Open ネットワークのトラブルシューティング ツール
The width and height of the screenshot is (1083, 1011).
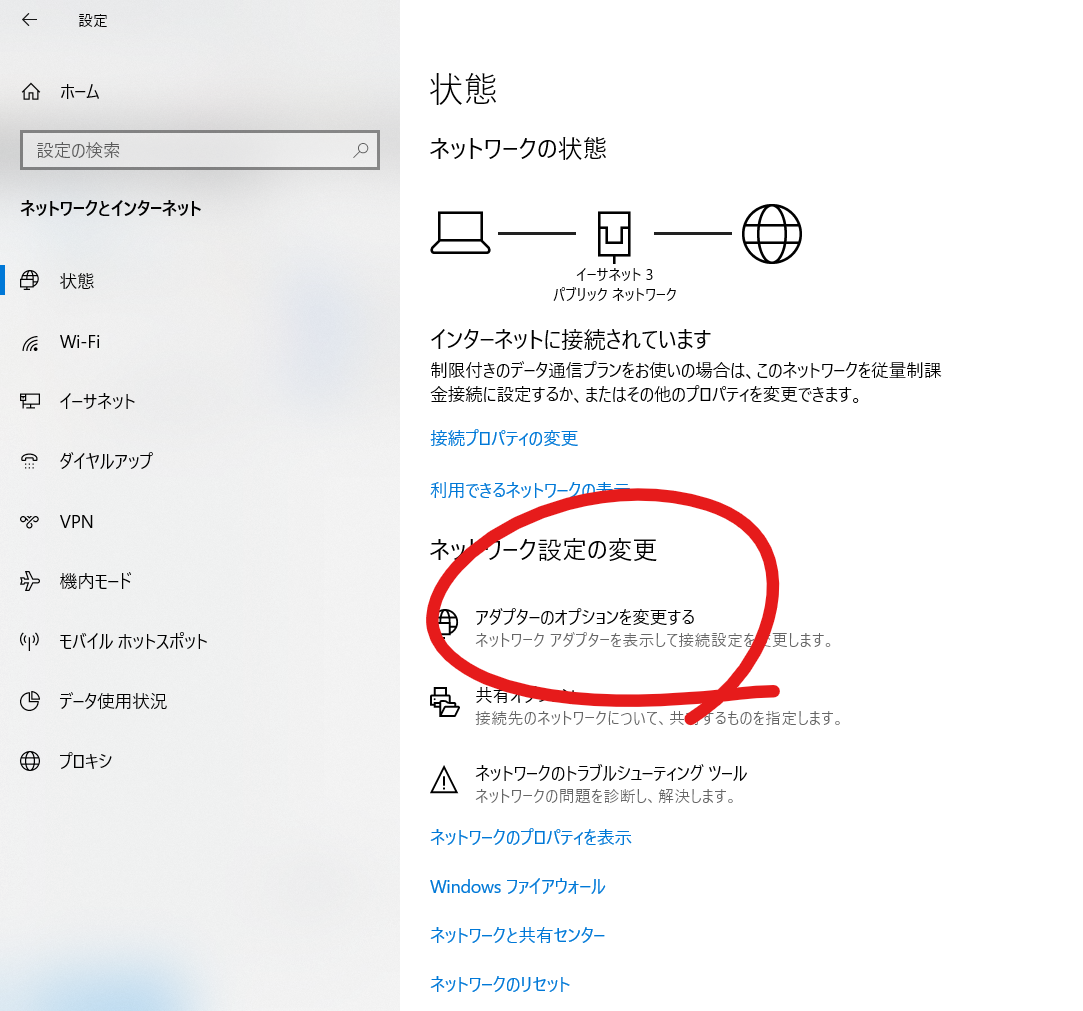tap(611, 773)
